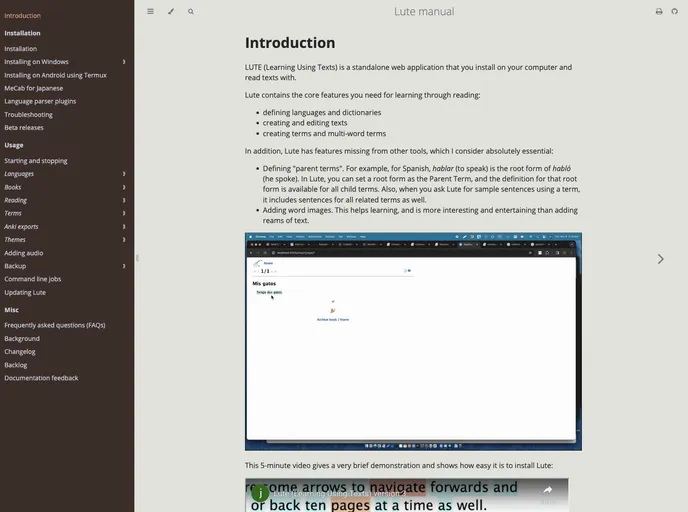The height and width of the screenshot is (512, 688).
Task: Click the share arrow on the video
Action: coord(547,490)
